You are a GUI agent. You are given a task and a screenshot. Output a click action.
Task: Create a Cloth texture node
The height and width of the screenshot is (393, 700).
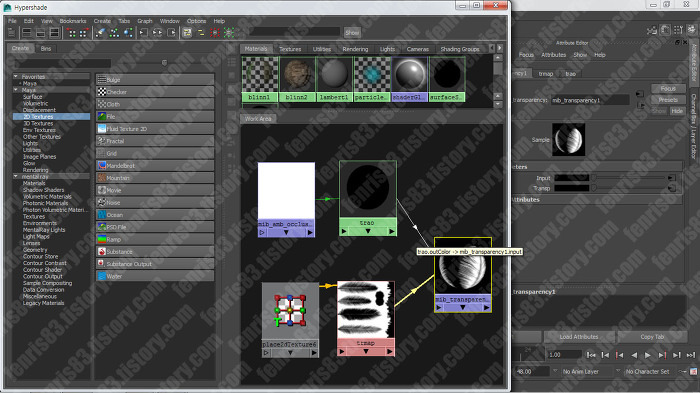(155, 104)
